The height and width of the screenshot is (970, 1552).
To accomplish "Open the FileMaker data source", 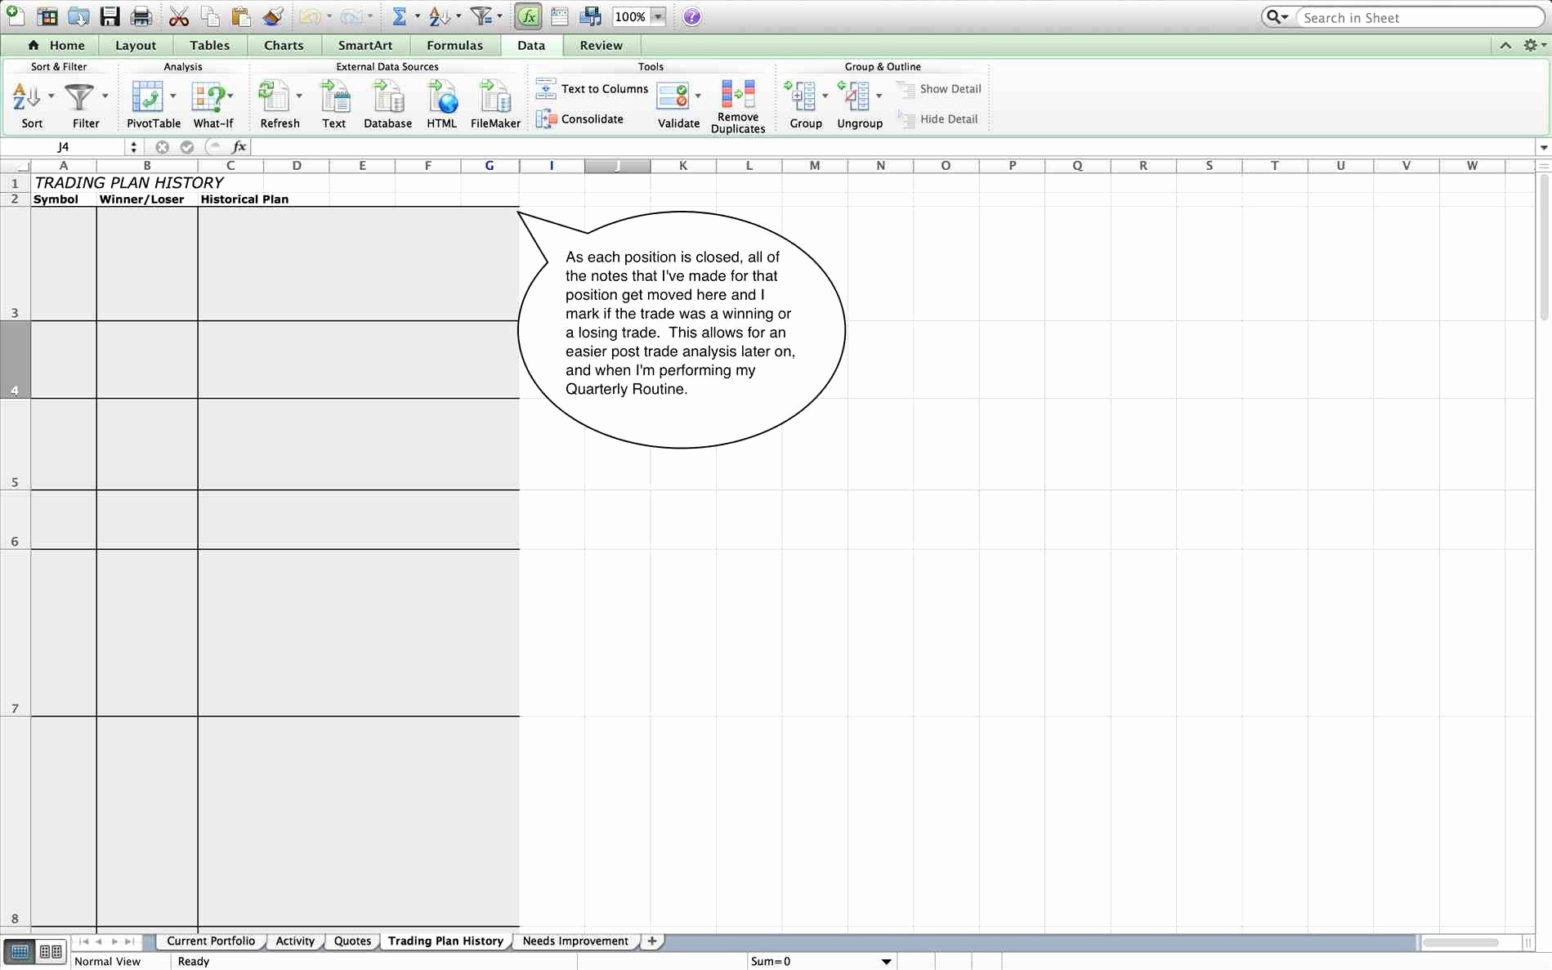I will tap(495, 100).
